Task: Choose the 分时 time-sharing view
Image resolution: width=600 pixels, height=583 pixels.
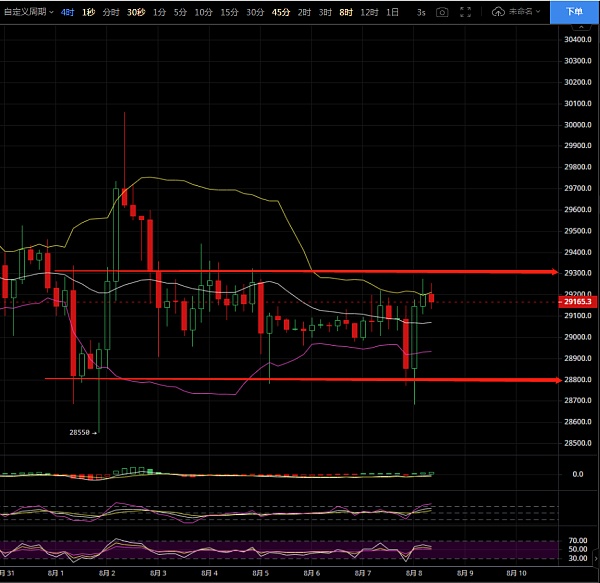Action: point(111,12)
